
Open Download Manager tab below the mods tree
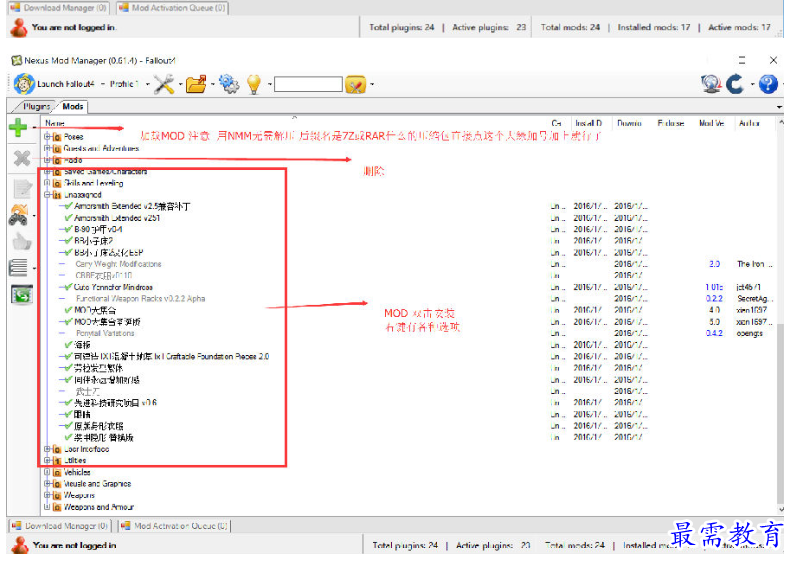pos(60,526)
